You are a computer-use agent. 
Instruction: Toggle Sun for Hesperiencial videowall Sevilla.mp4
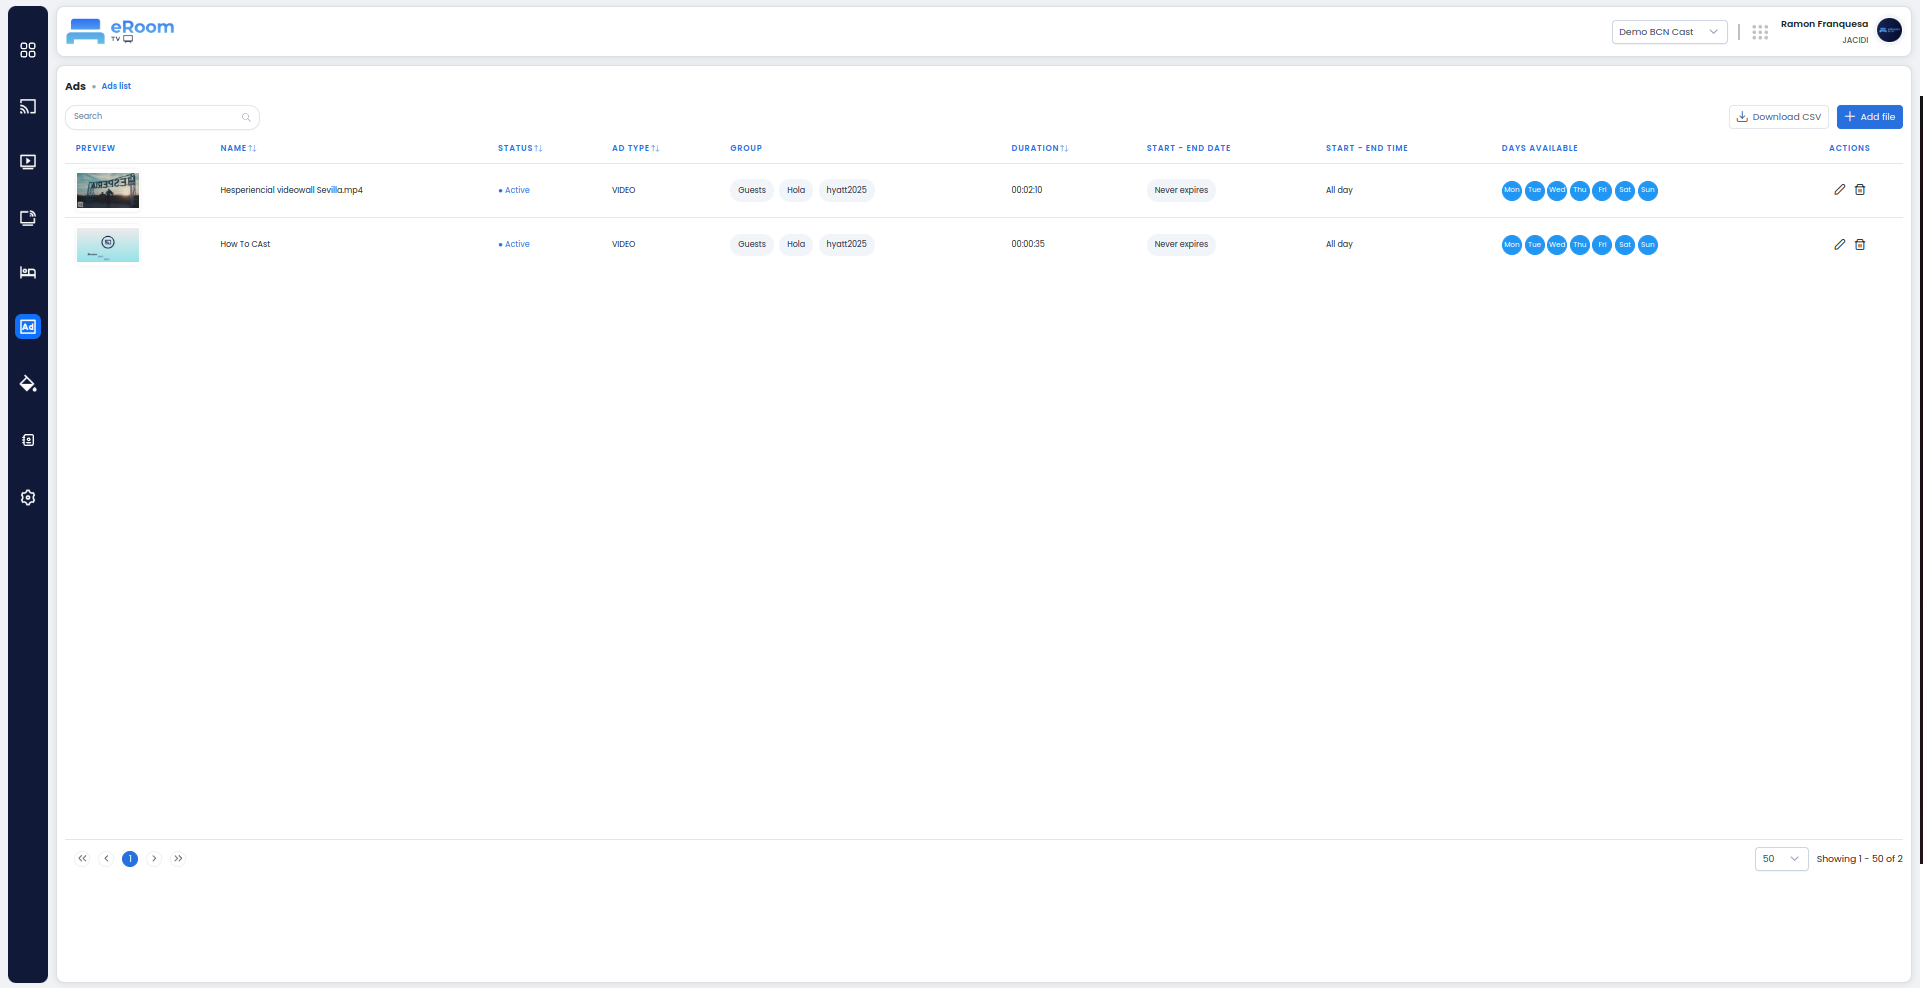point(1648,190)
